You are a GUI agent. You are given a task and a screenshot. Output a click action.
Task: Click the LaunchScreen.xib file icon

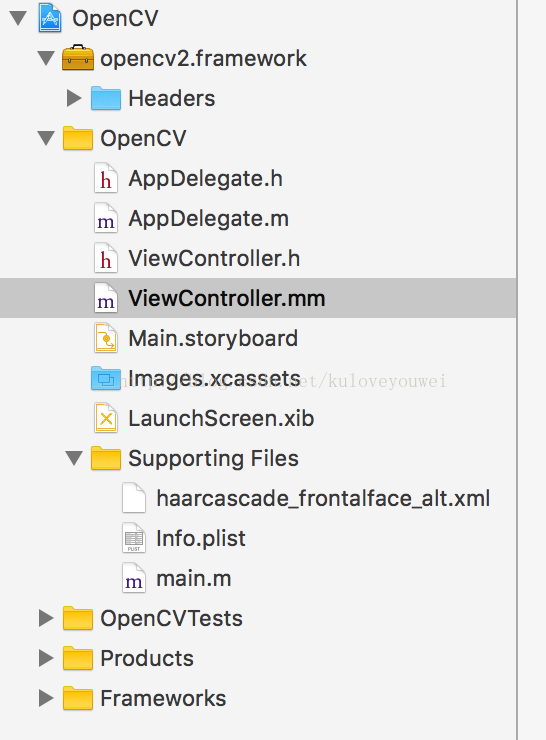click(106, 418)
